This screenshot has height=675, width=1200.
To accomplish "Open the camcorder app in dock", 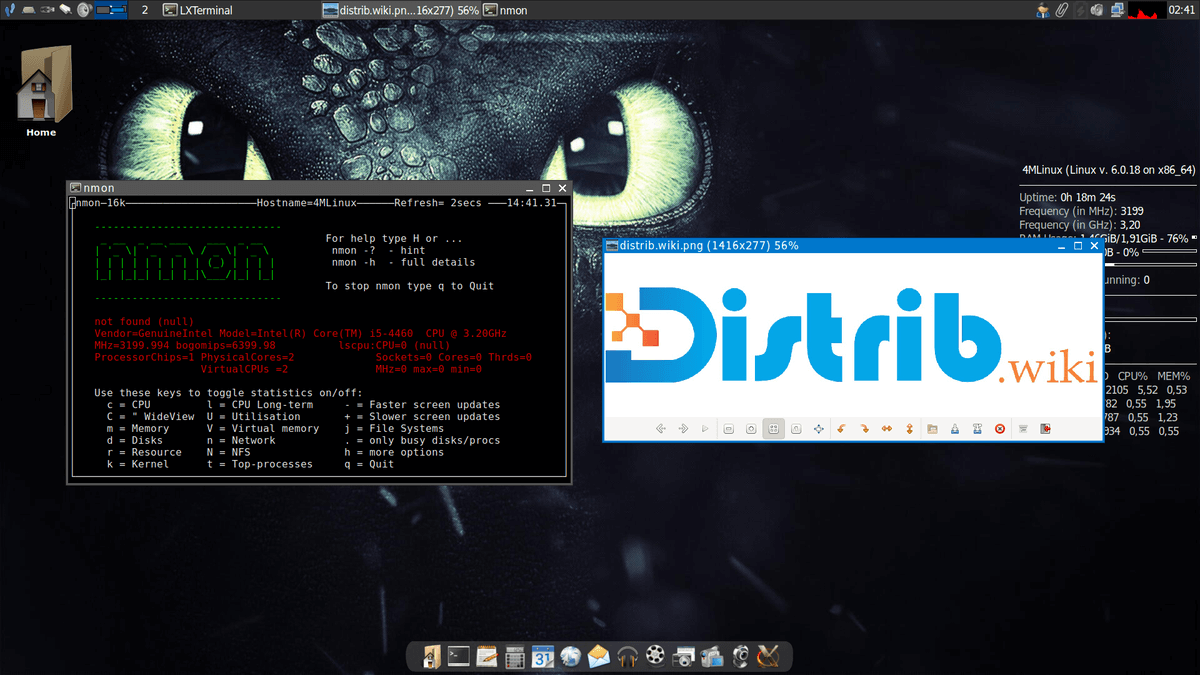I will tap(712, 657).
